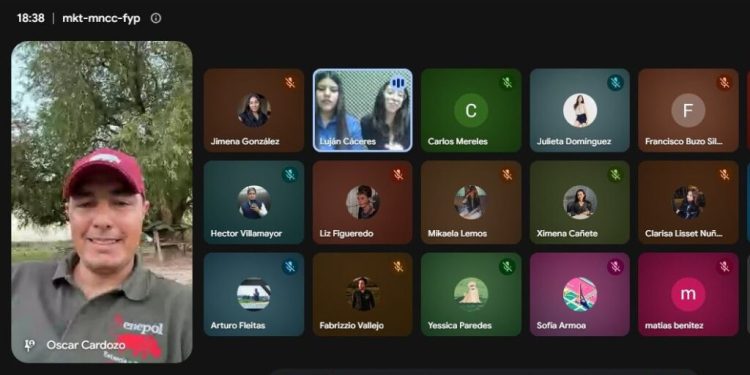750x375 pixels.
Task: Click the name label Yessica Paredes
Action: coord(460,325)
